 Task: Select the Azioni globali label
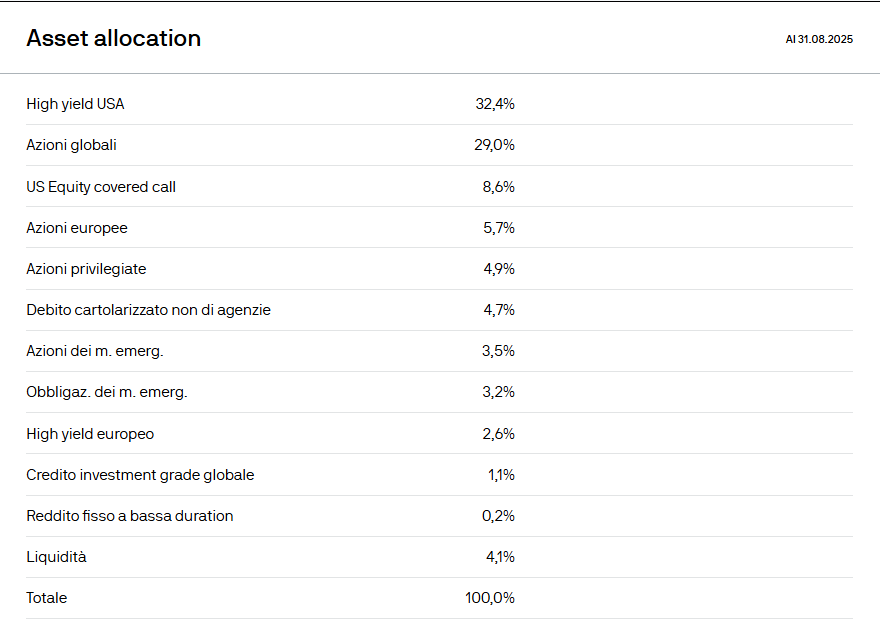pos(71,145)
